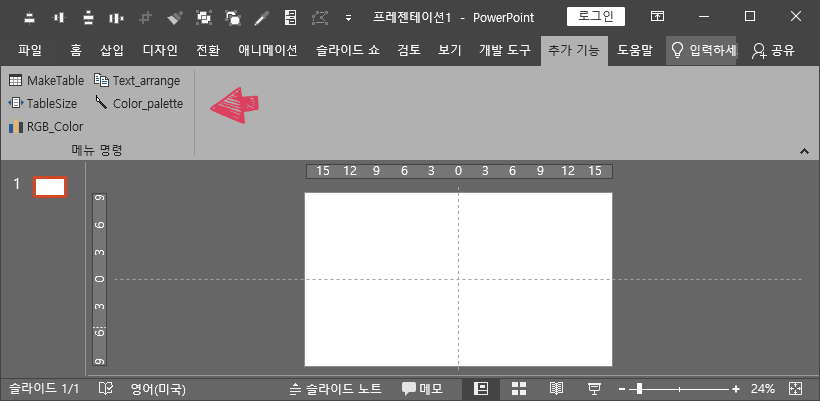Run the Text_arrange add-in command

pos(137,81)
